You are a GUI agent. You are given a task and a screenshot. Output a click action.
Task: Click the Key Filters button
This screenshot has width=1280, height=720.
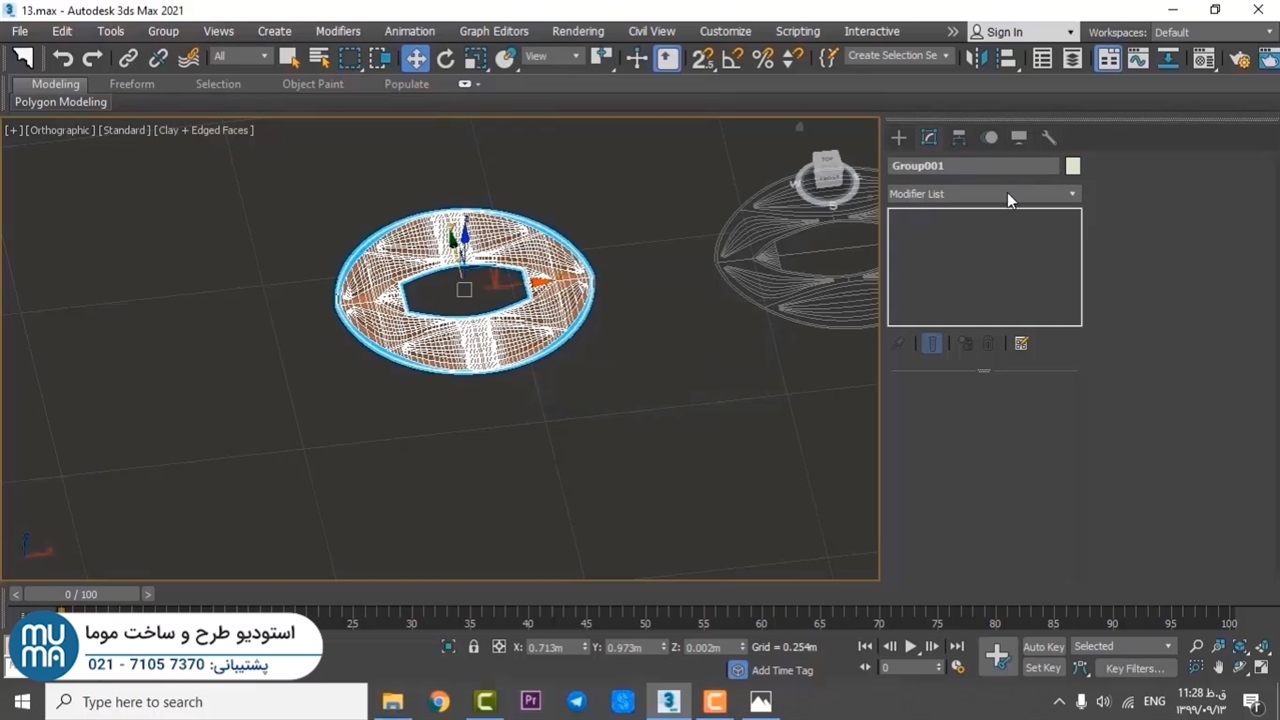1134,668
